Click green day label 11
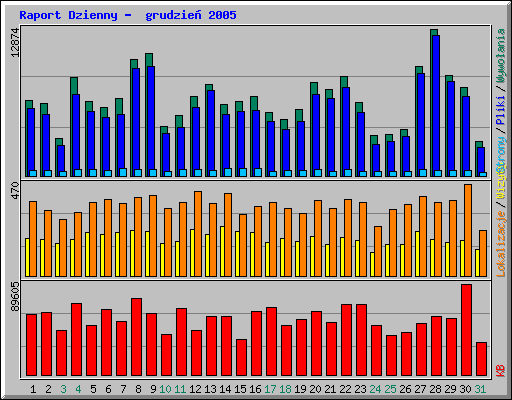 [180, 389]
